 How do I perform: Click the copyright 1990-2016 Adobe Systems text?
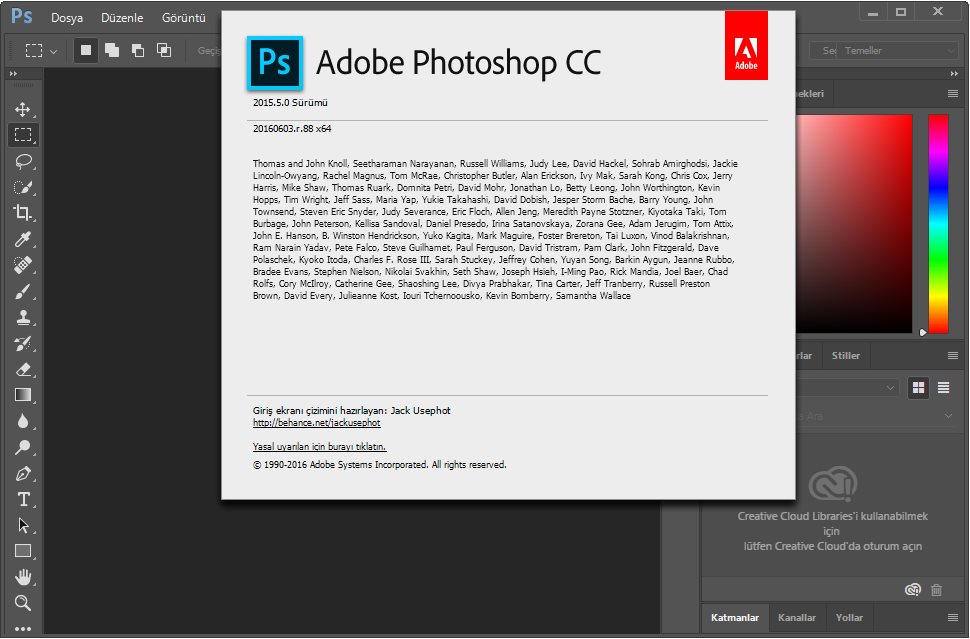[379, 465]
